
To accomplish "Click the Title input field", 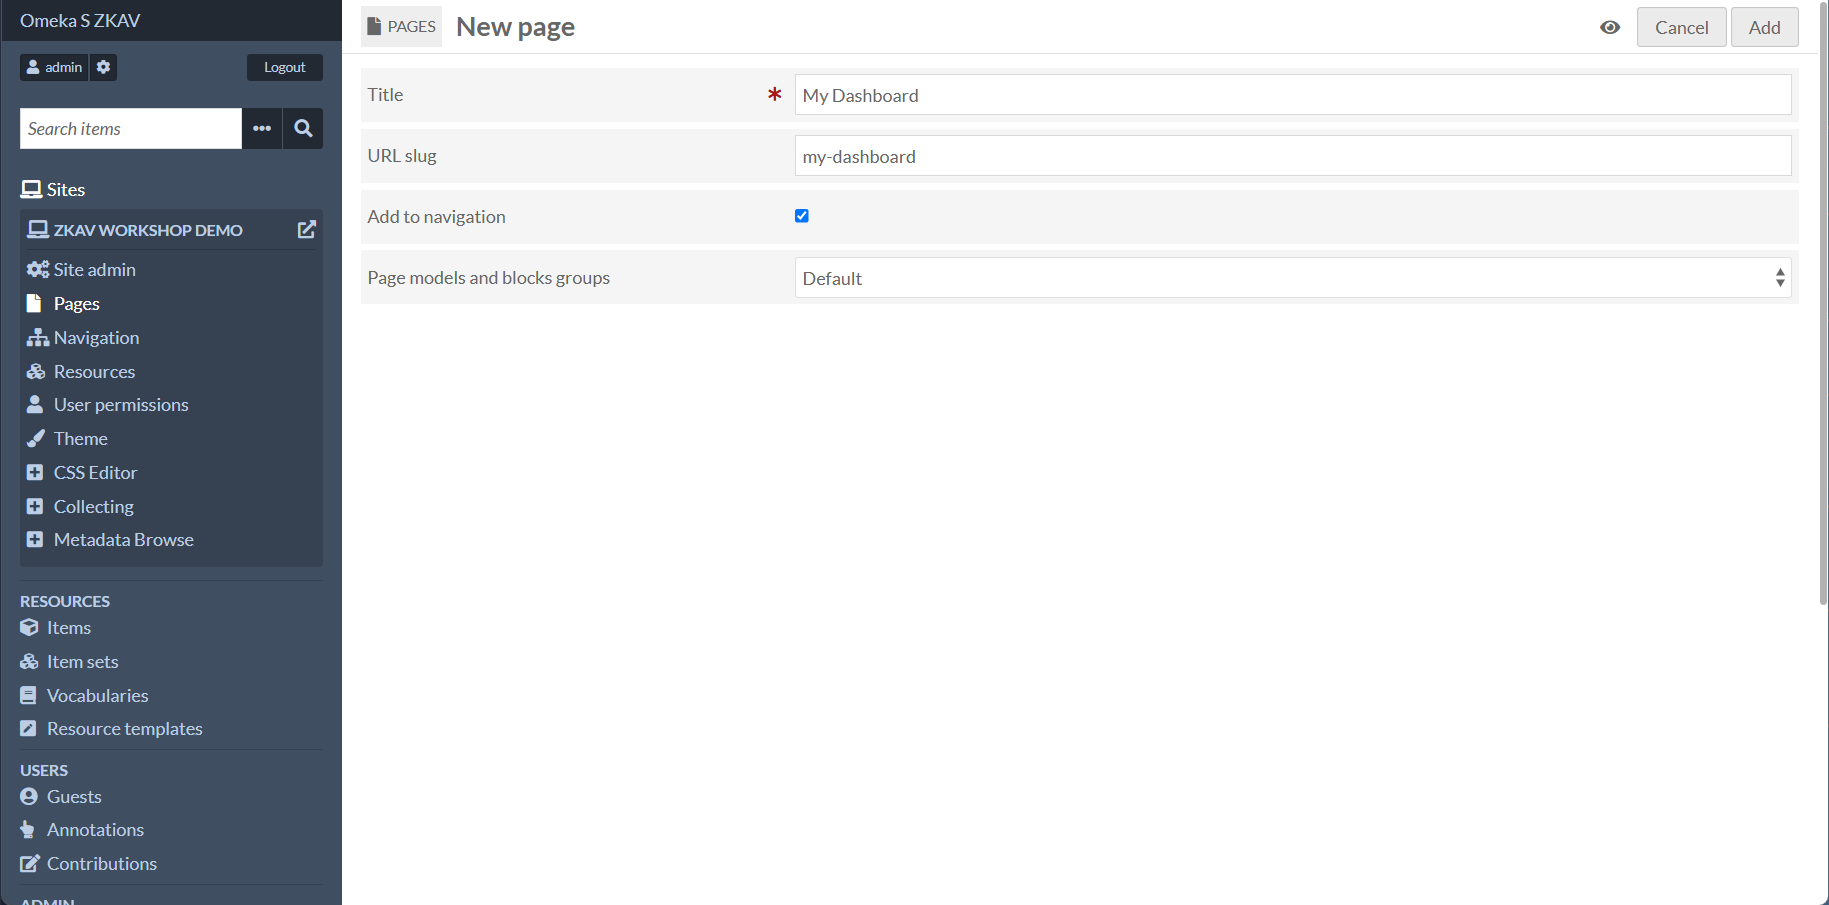I will coord(1293,95).
